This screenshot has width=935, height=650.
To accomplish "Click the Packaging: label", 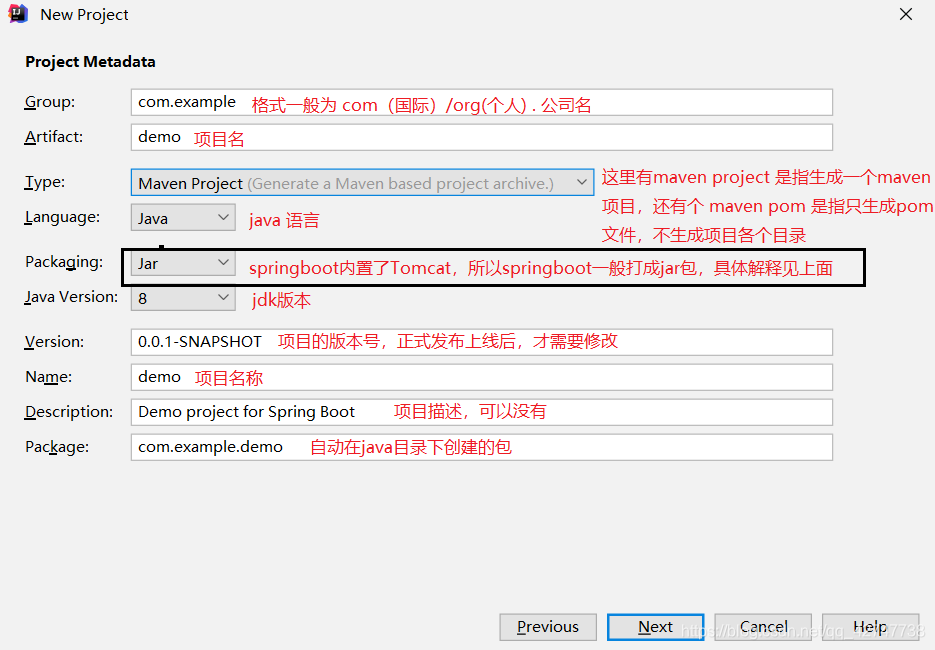I will coord(64,262).
